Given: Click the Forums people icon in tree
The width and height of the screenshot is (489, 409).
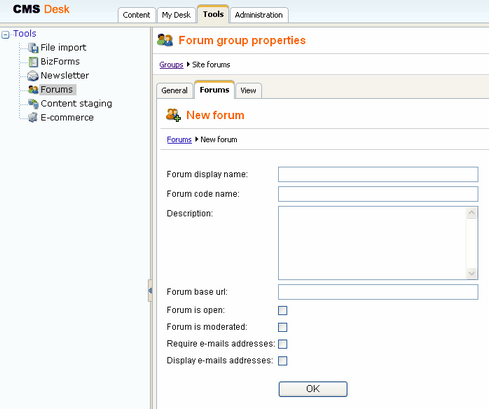Looking at the screenshot, I should pyautogui.click(x=33, y=90).
